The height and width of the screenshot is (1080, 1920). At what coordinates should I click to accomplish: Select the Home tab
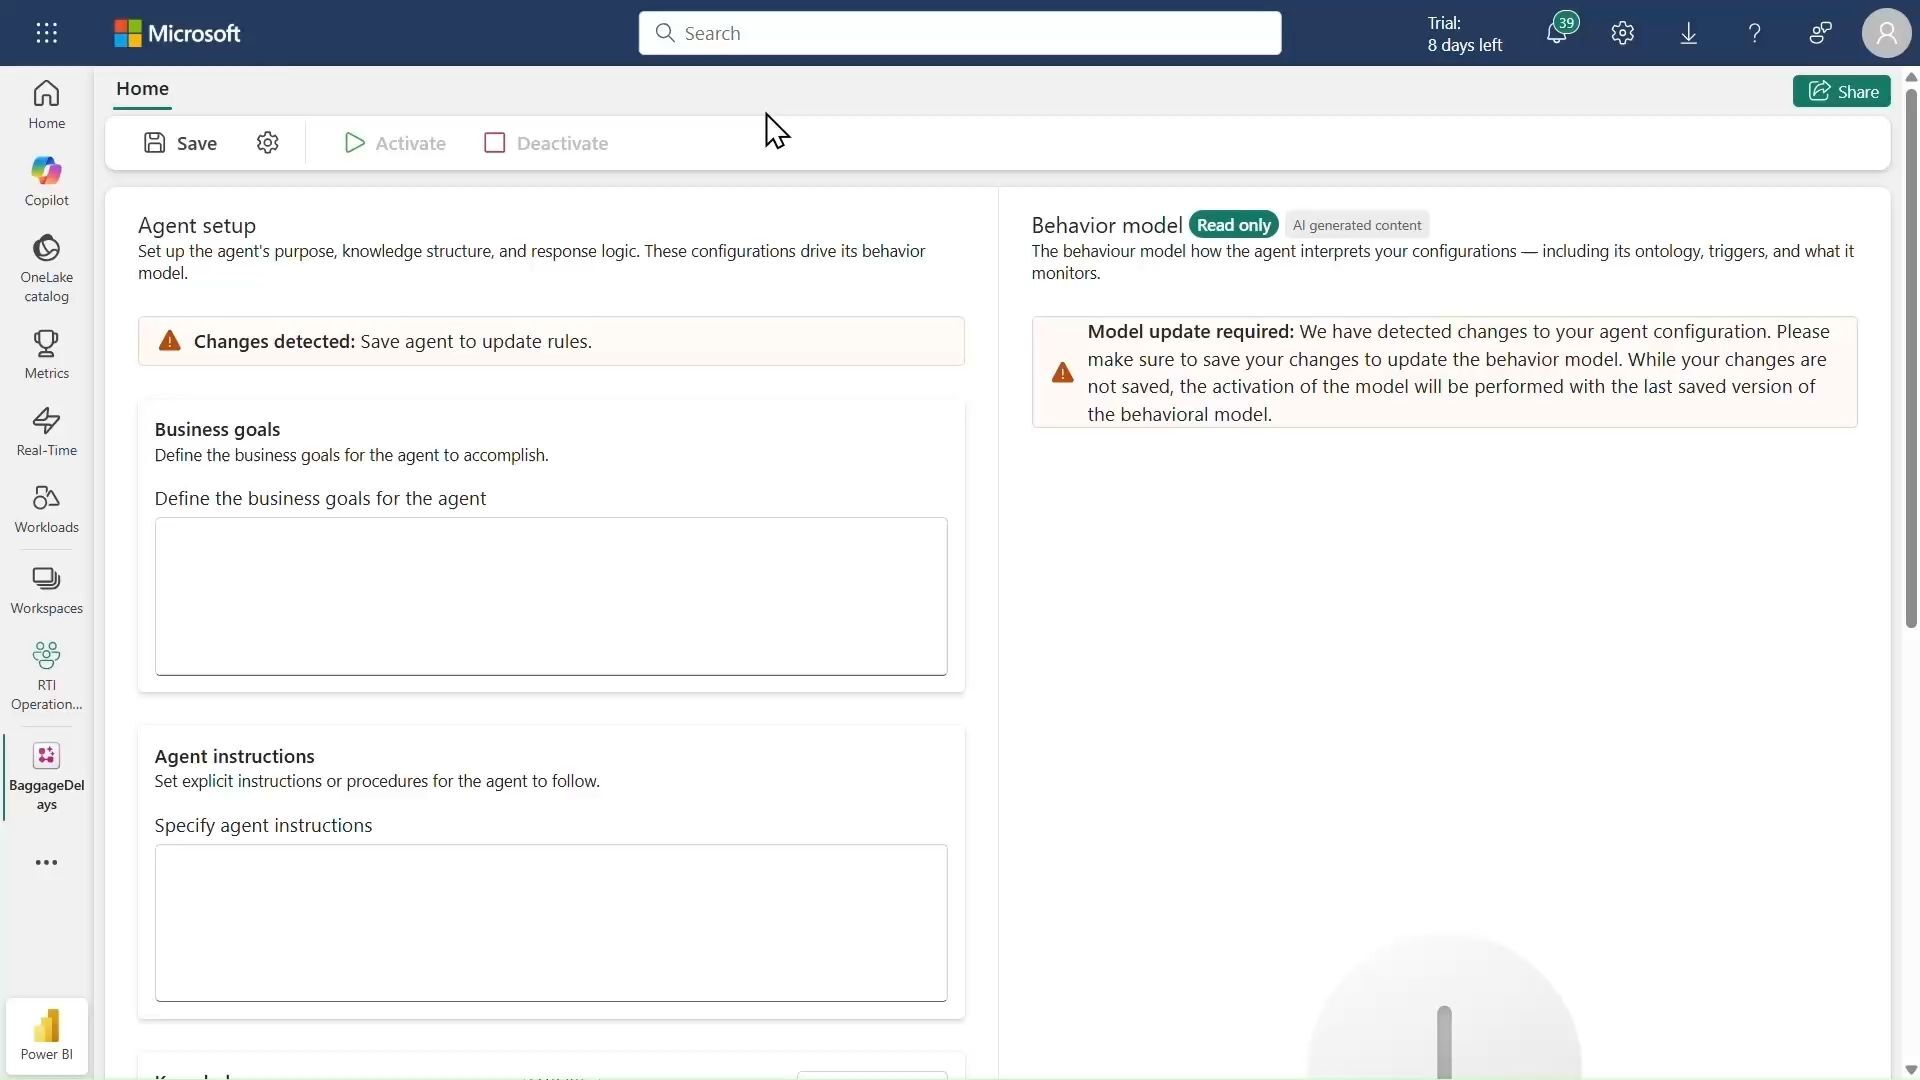point(142,88)
